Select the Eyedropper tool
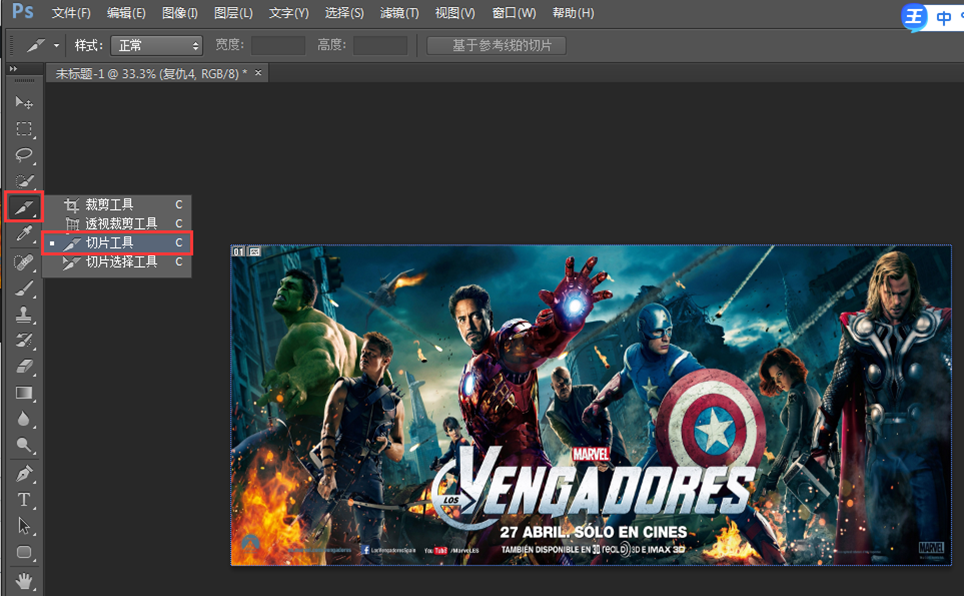Image resolution: width=964 pixels, height=596 pixels. point(24,234)
